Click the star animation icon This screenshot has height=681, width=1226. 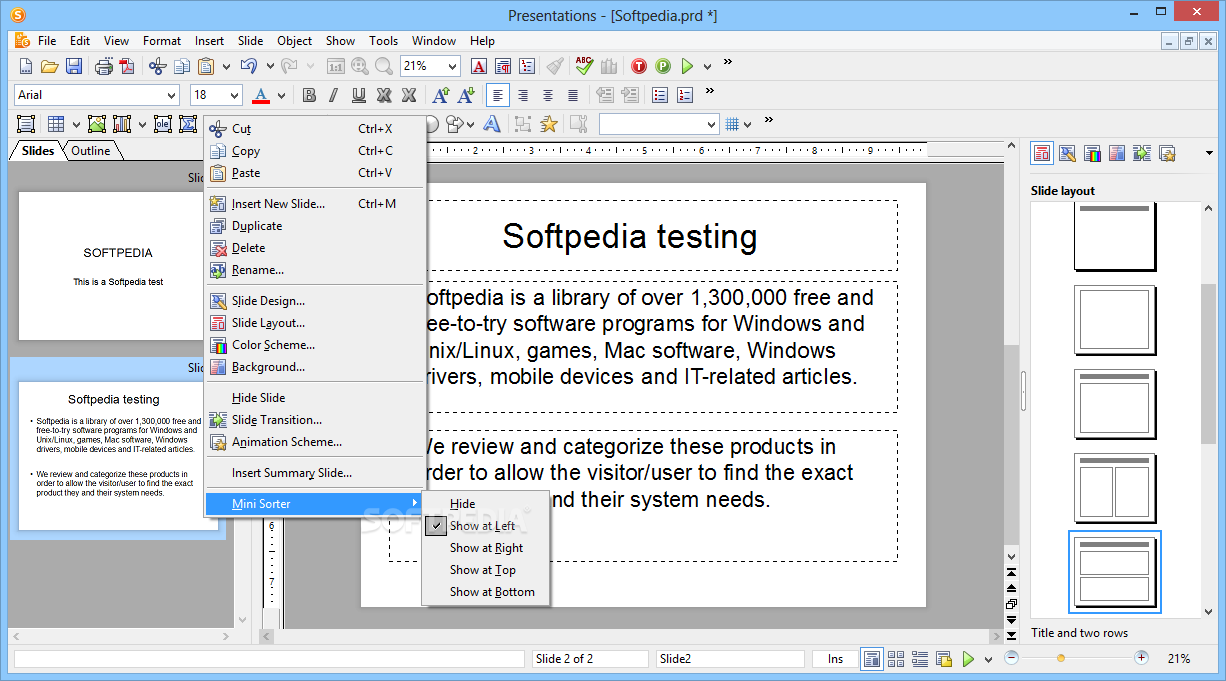coord(549,124)
